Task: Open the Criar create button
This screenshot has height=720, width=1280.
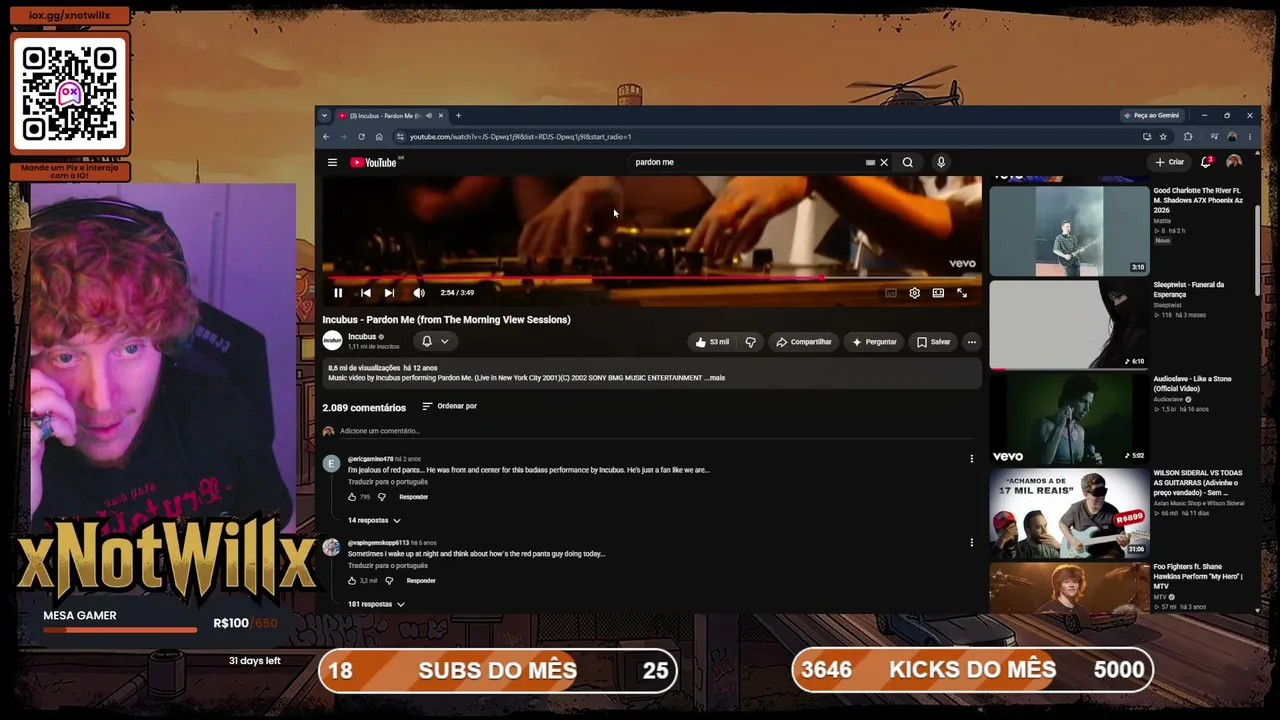Action: coord(1170,162)
